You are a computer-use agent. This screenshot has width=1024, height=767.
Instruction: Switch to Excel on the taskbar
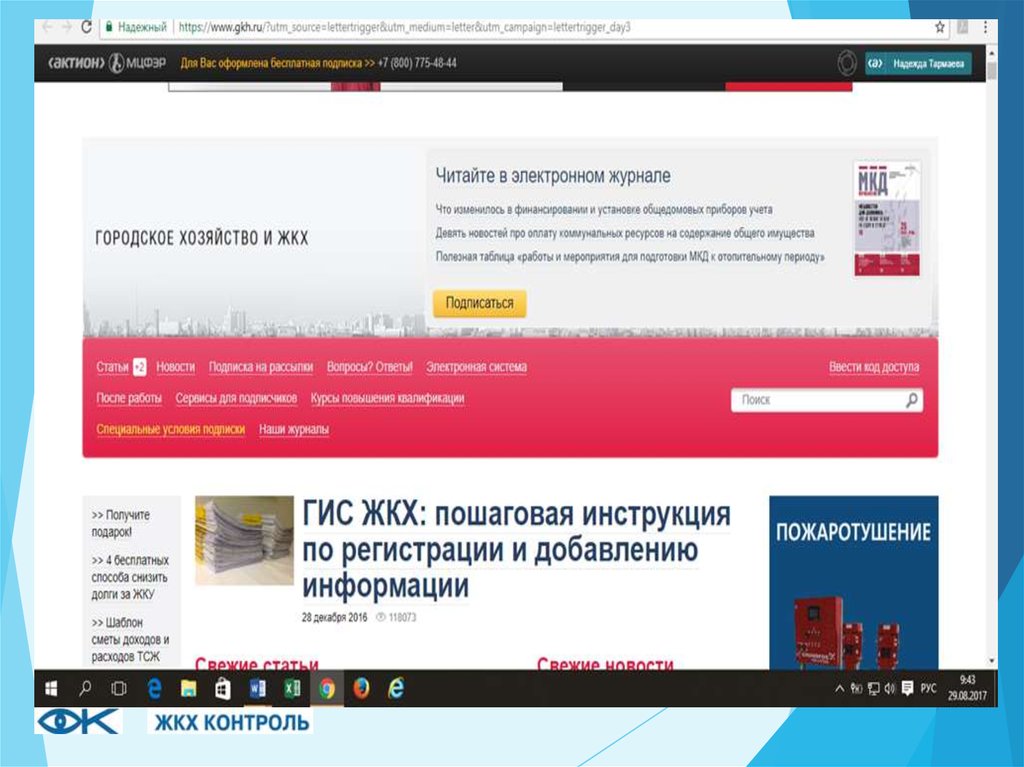click(292, 689)
